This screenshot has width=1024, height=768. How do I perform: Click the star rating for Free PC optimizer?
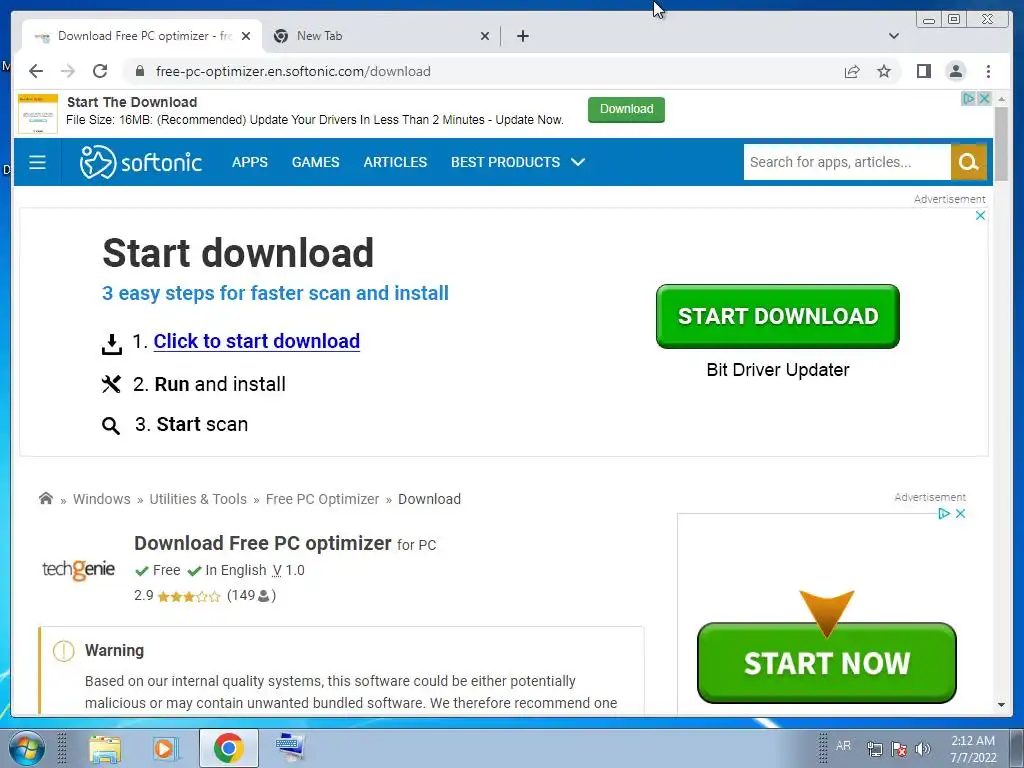[189, 596]
